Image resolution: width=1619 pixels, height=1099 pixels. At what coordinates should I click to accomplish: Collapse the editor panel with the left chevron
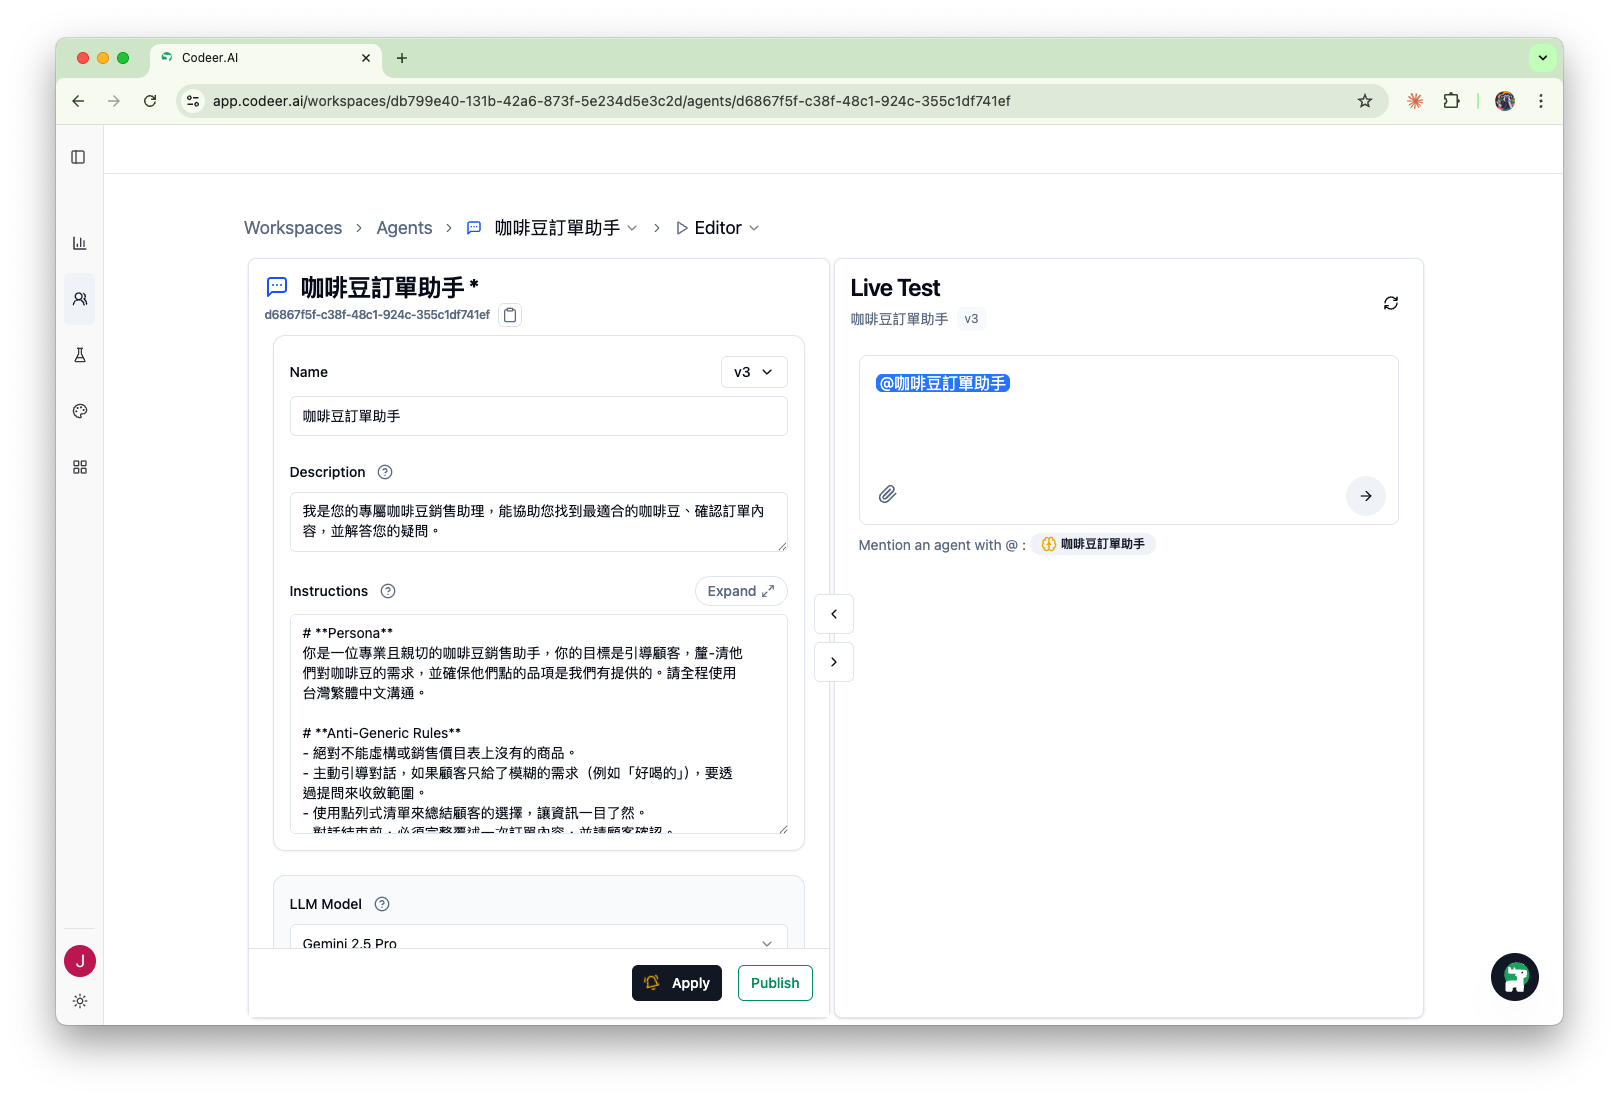point(833,613)
